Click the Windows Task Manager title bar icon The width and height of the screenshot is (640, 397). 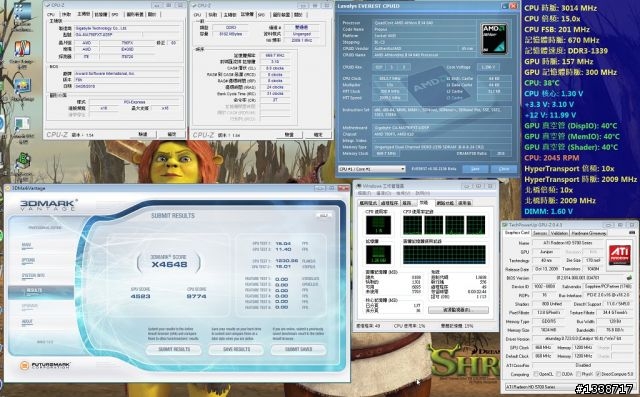(x=359, y=186)
